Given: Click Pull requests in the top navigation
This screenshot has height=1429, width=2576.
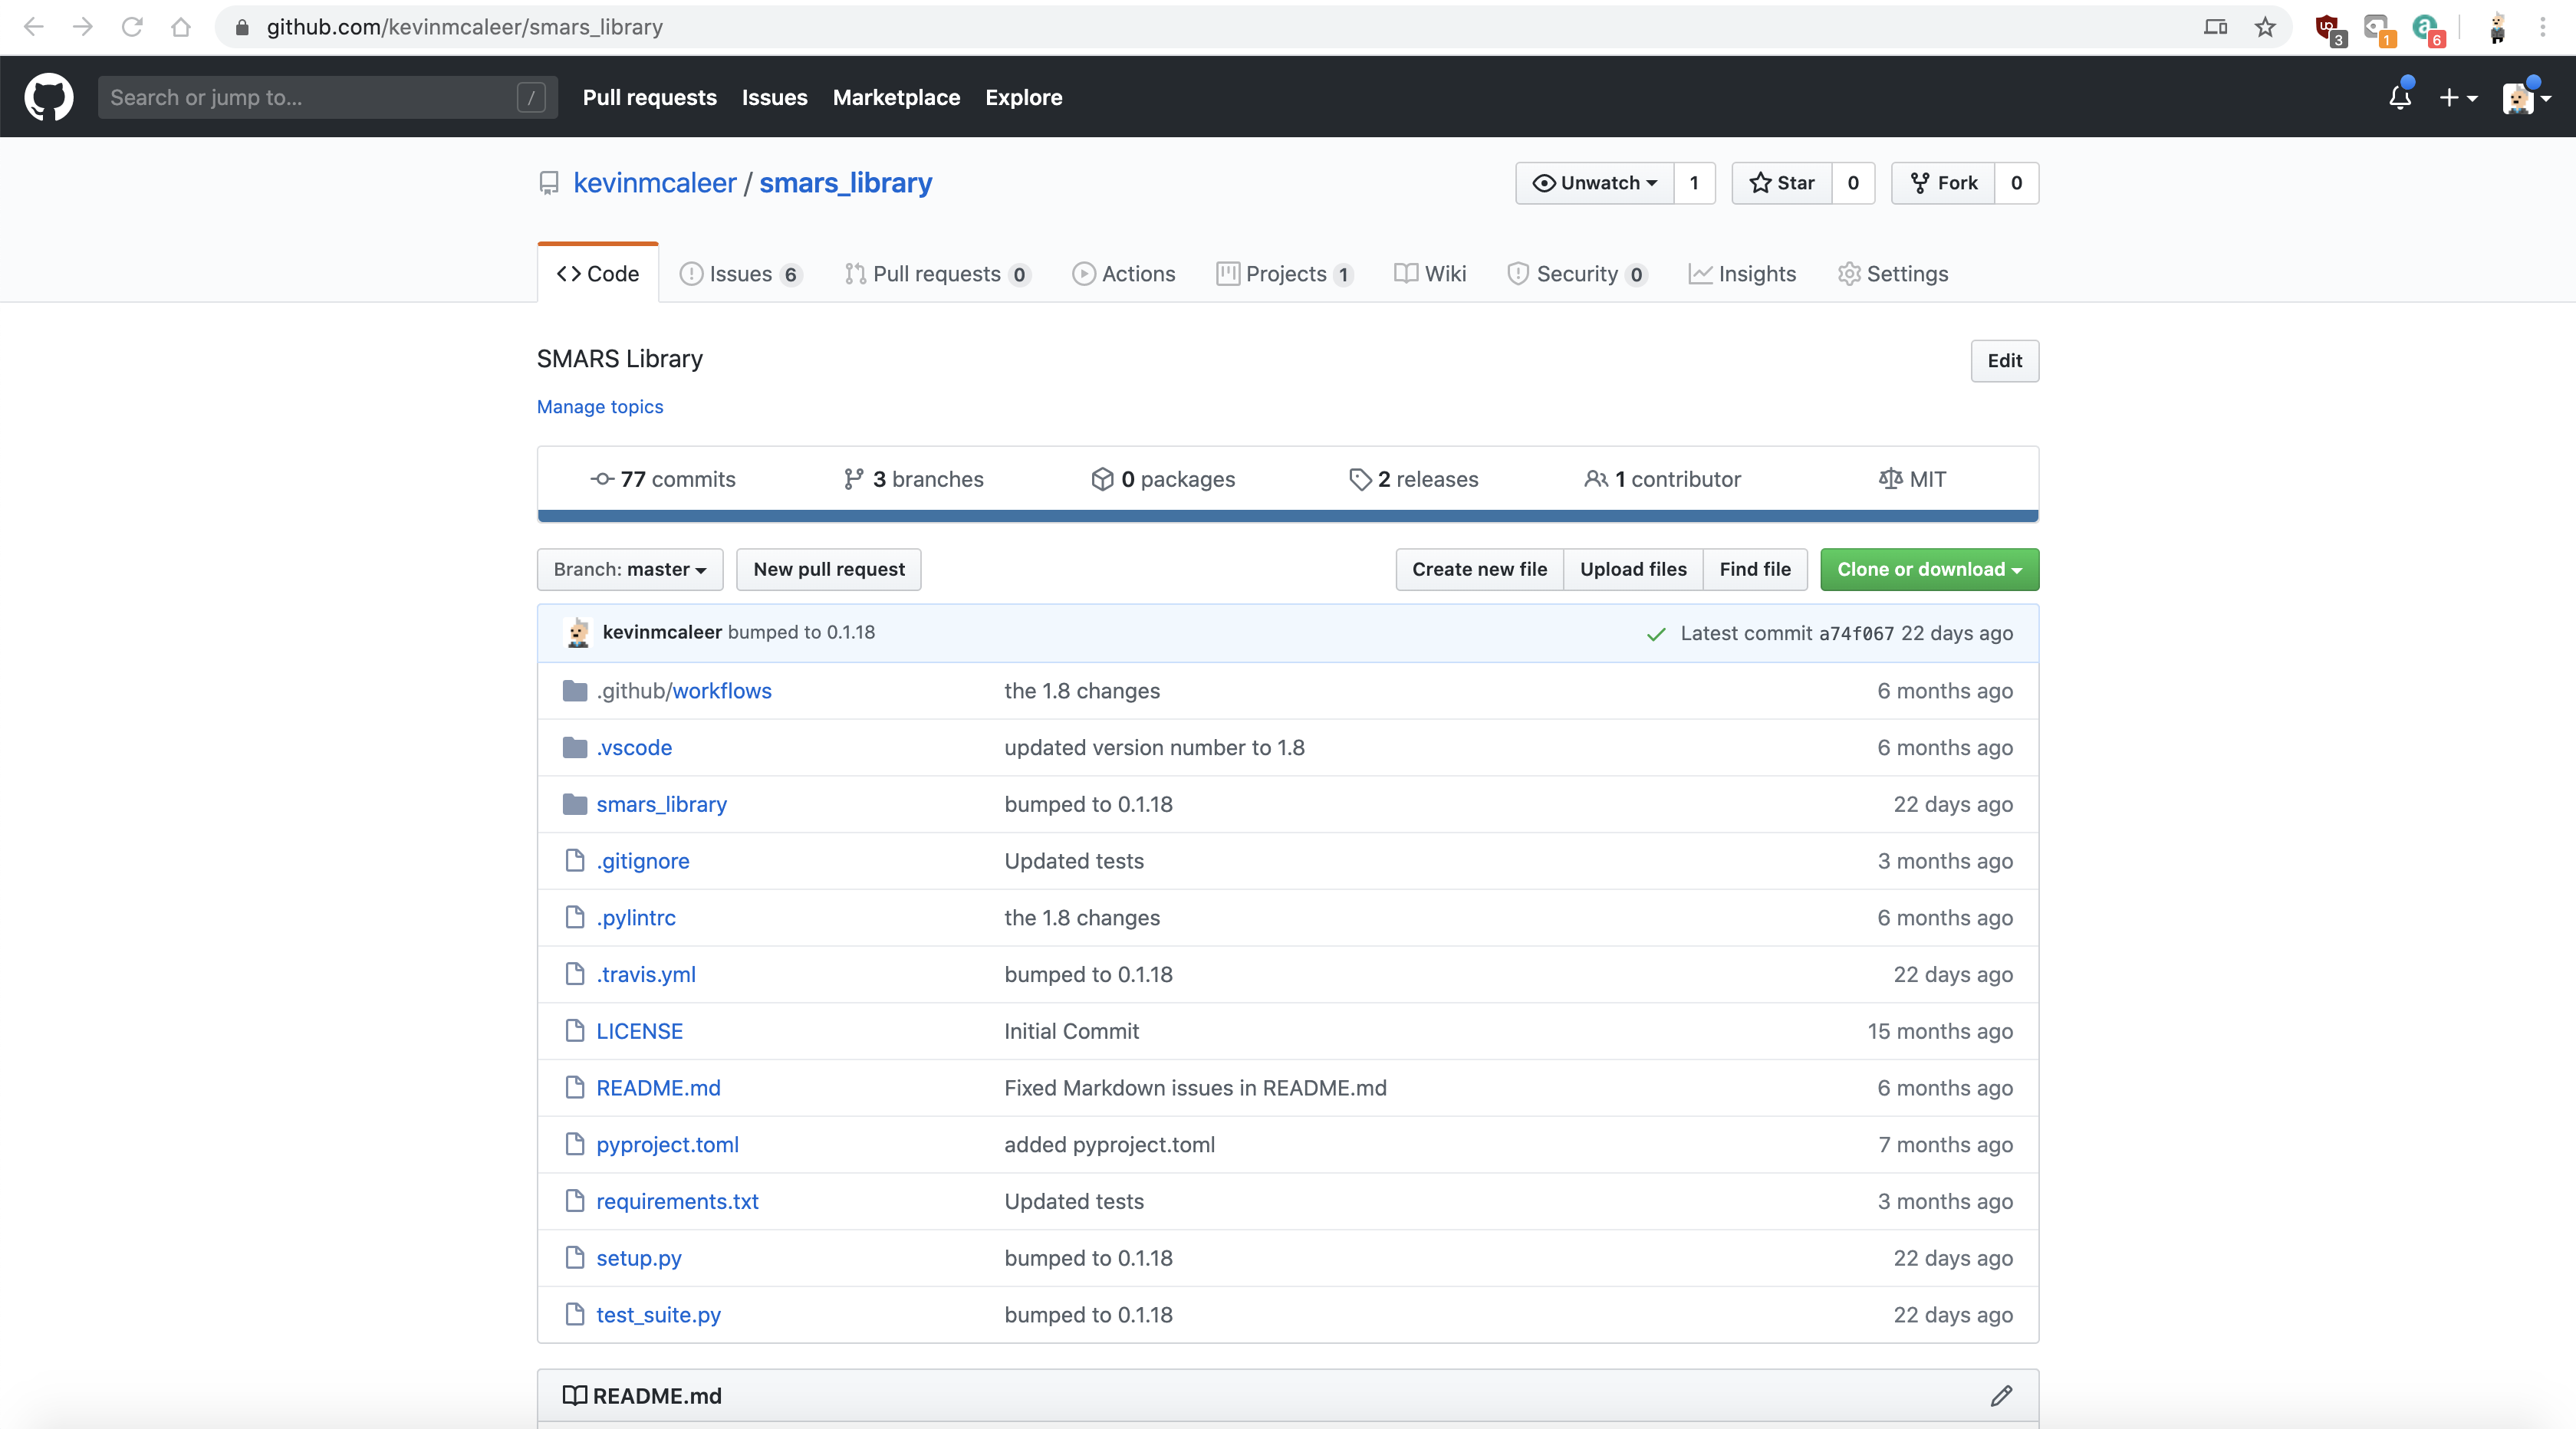Looking at the screenshot, I should (x=649, y=97).
